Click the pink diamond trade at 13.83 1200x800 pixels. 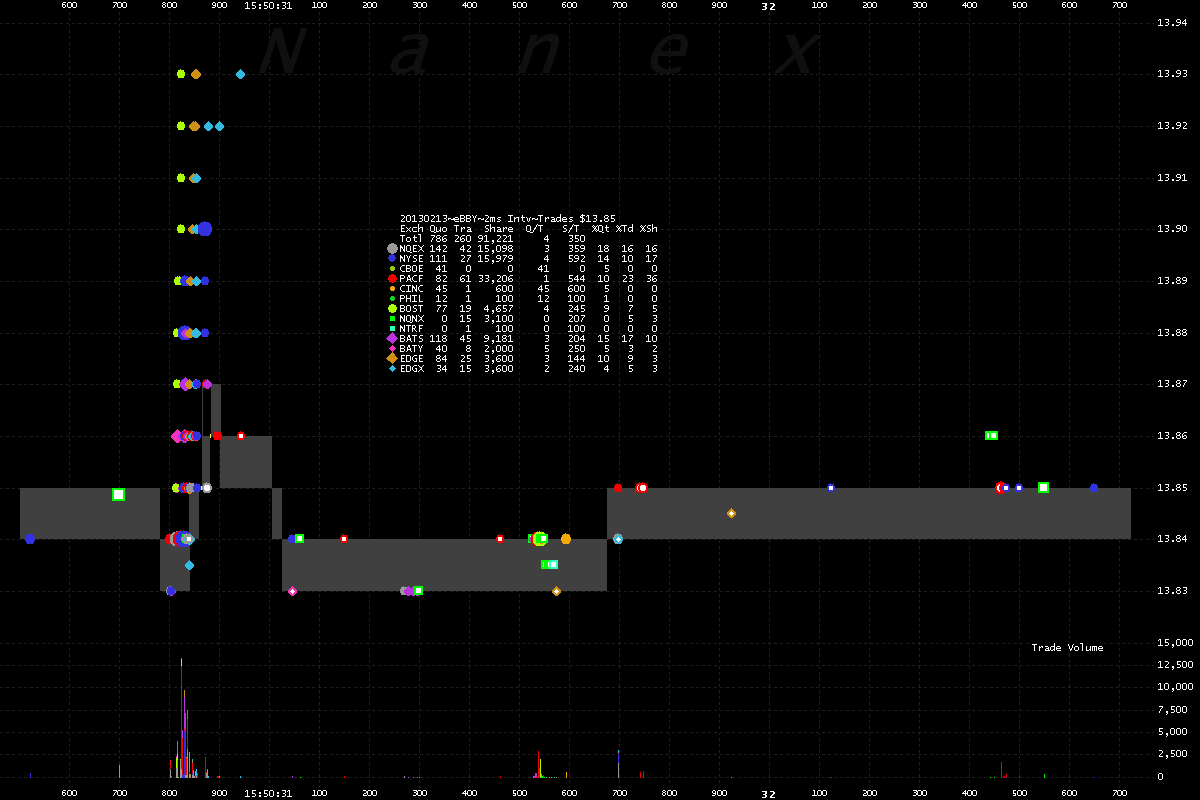point(292,591)
